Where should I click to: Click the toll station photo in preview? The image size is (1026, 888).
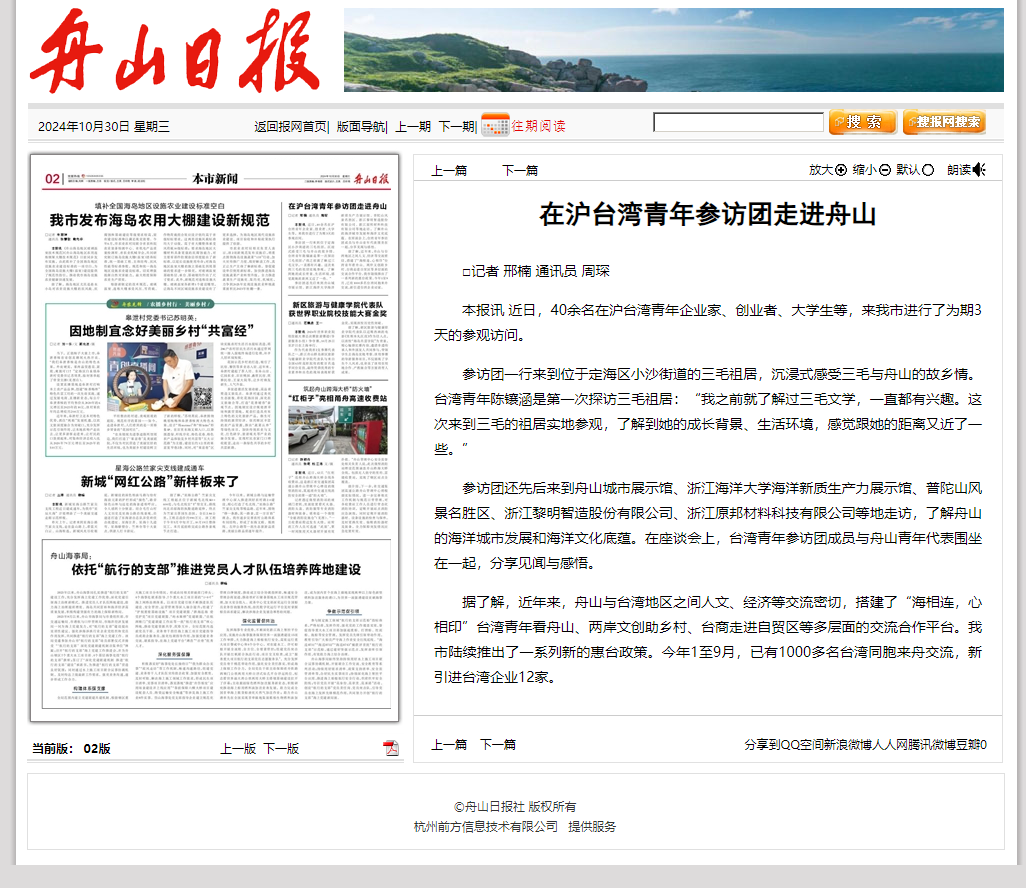point(338,430)
